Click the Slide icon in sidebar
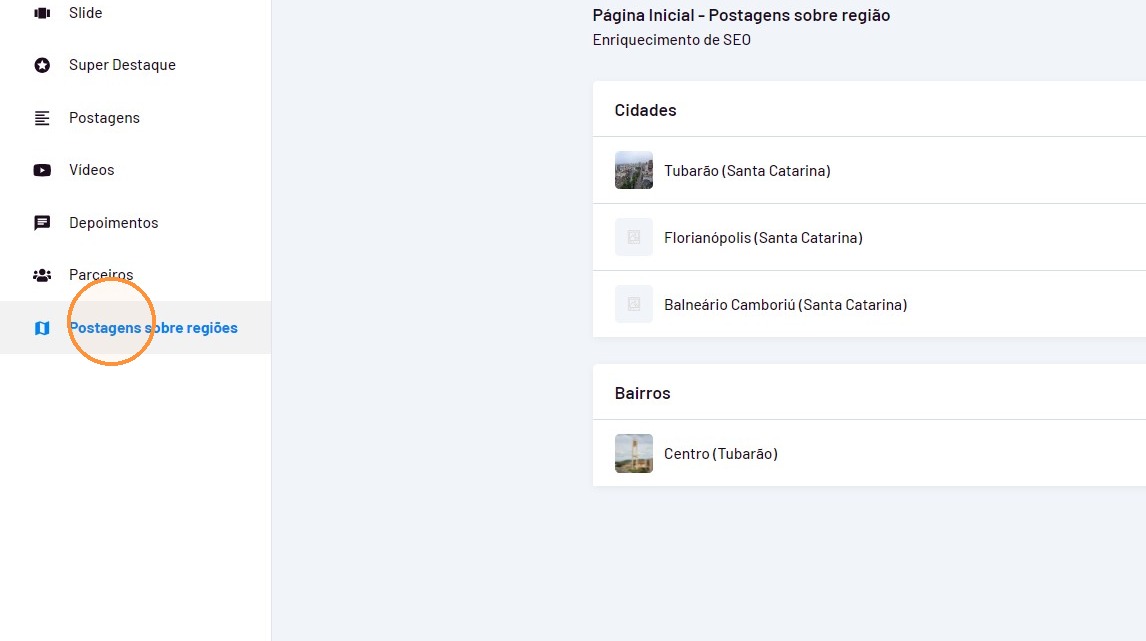This screenshot has height=641, width=1146. click(x=42, y=13)
